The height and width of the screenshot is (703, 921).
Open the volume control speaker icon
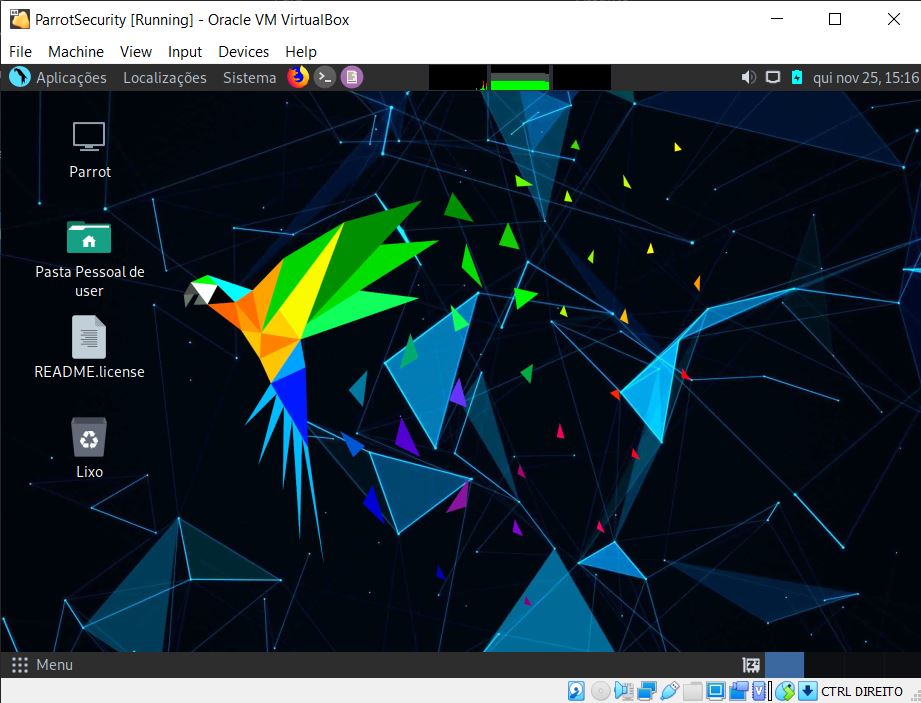click(x=748, y=77)
